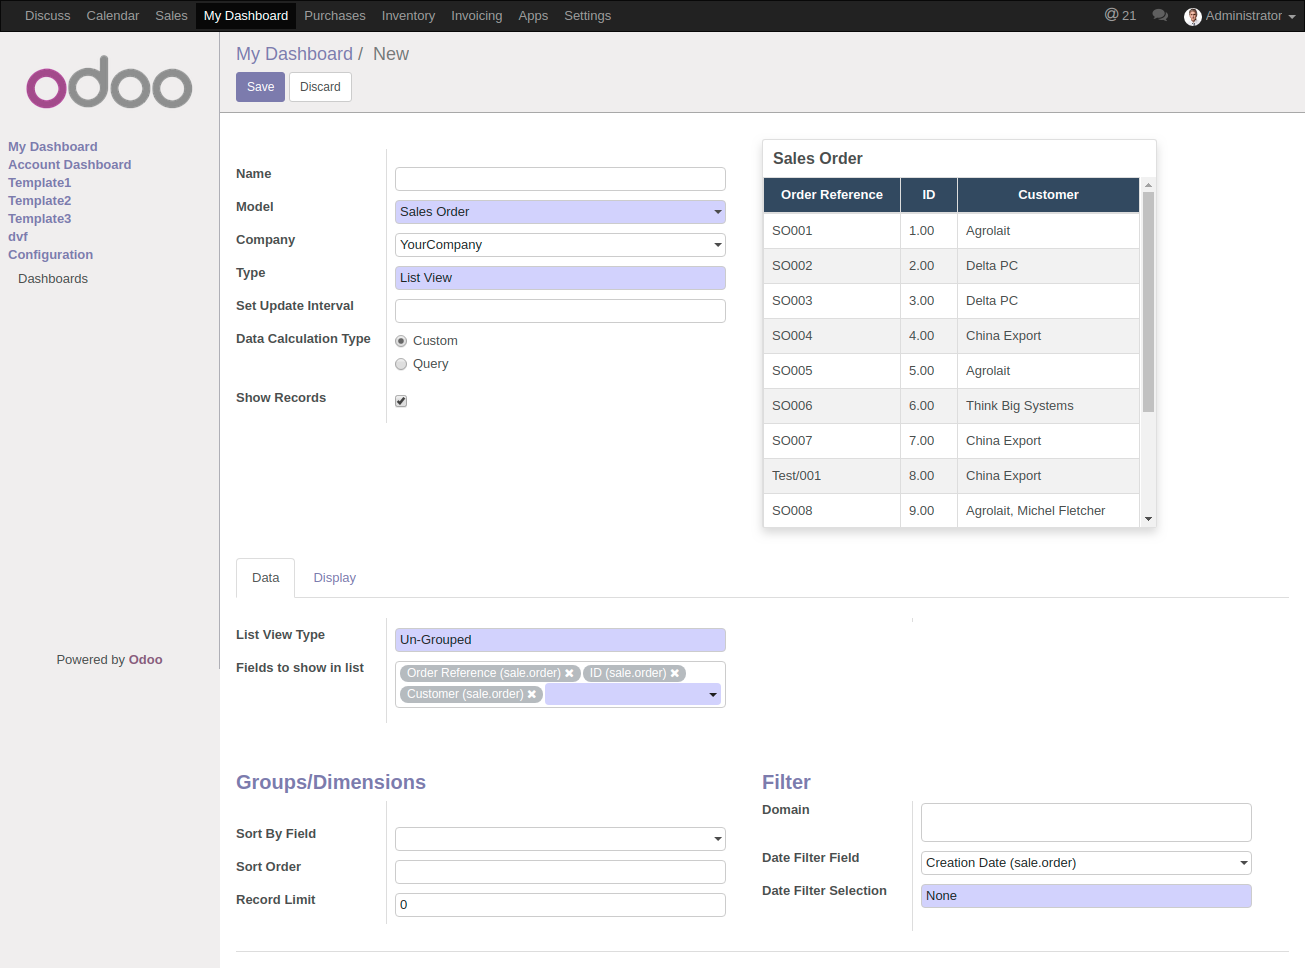Open the Inventory menu item
This screenshot has width=1305, height=968.
click(x=408, y=16)
